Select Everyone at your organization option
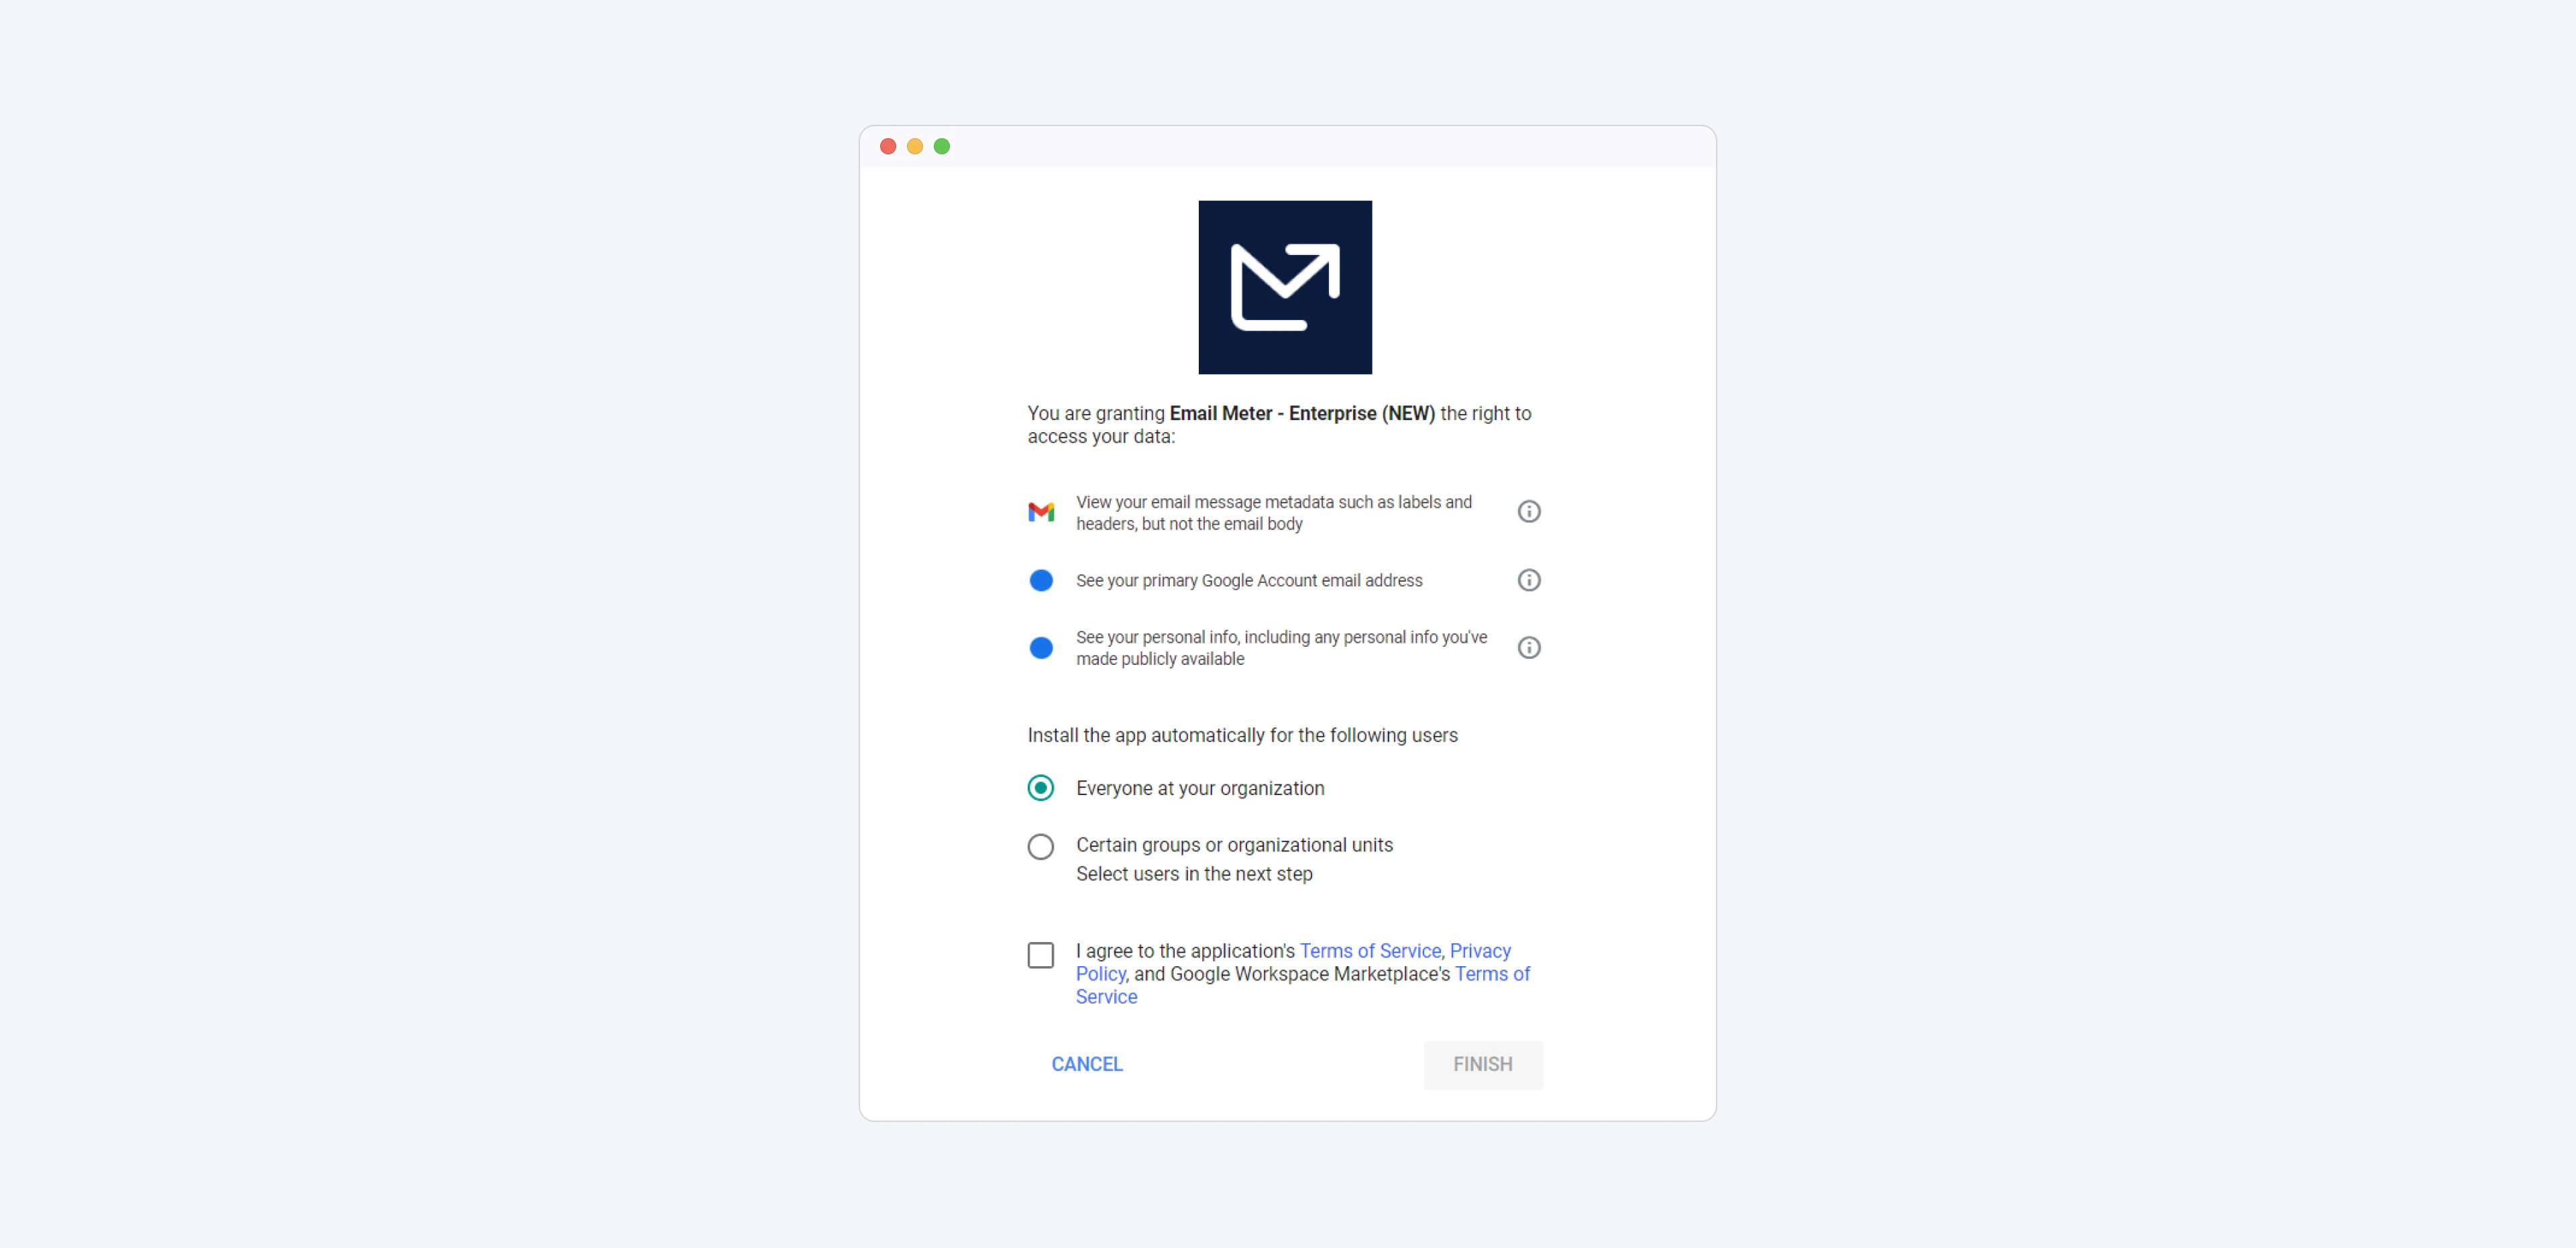The height and width of the screenshot is (1248, 2576). (x=1041, y=788)
